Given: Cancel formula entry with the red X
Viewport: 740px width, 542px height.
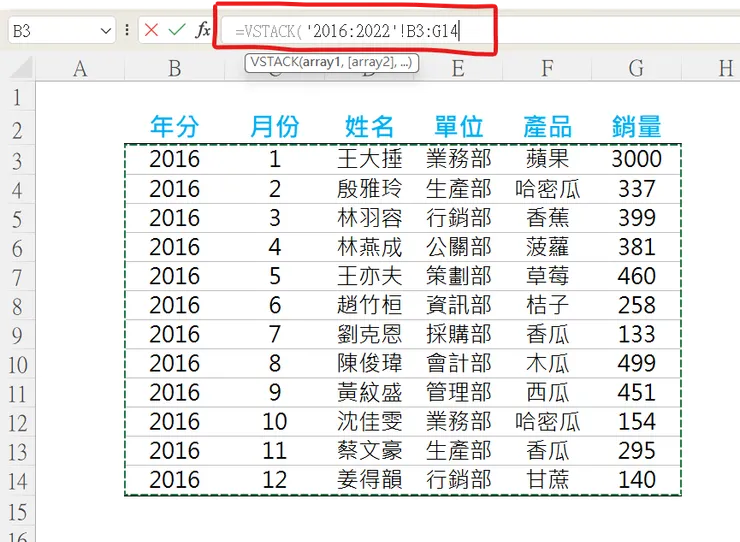Looking at the screenshot, I should pyautogui.click(x=151, y=30).
